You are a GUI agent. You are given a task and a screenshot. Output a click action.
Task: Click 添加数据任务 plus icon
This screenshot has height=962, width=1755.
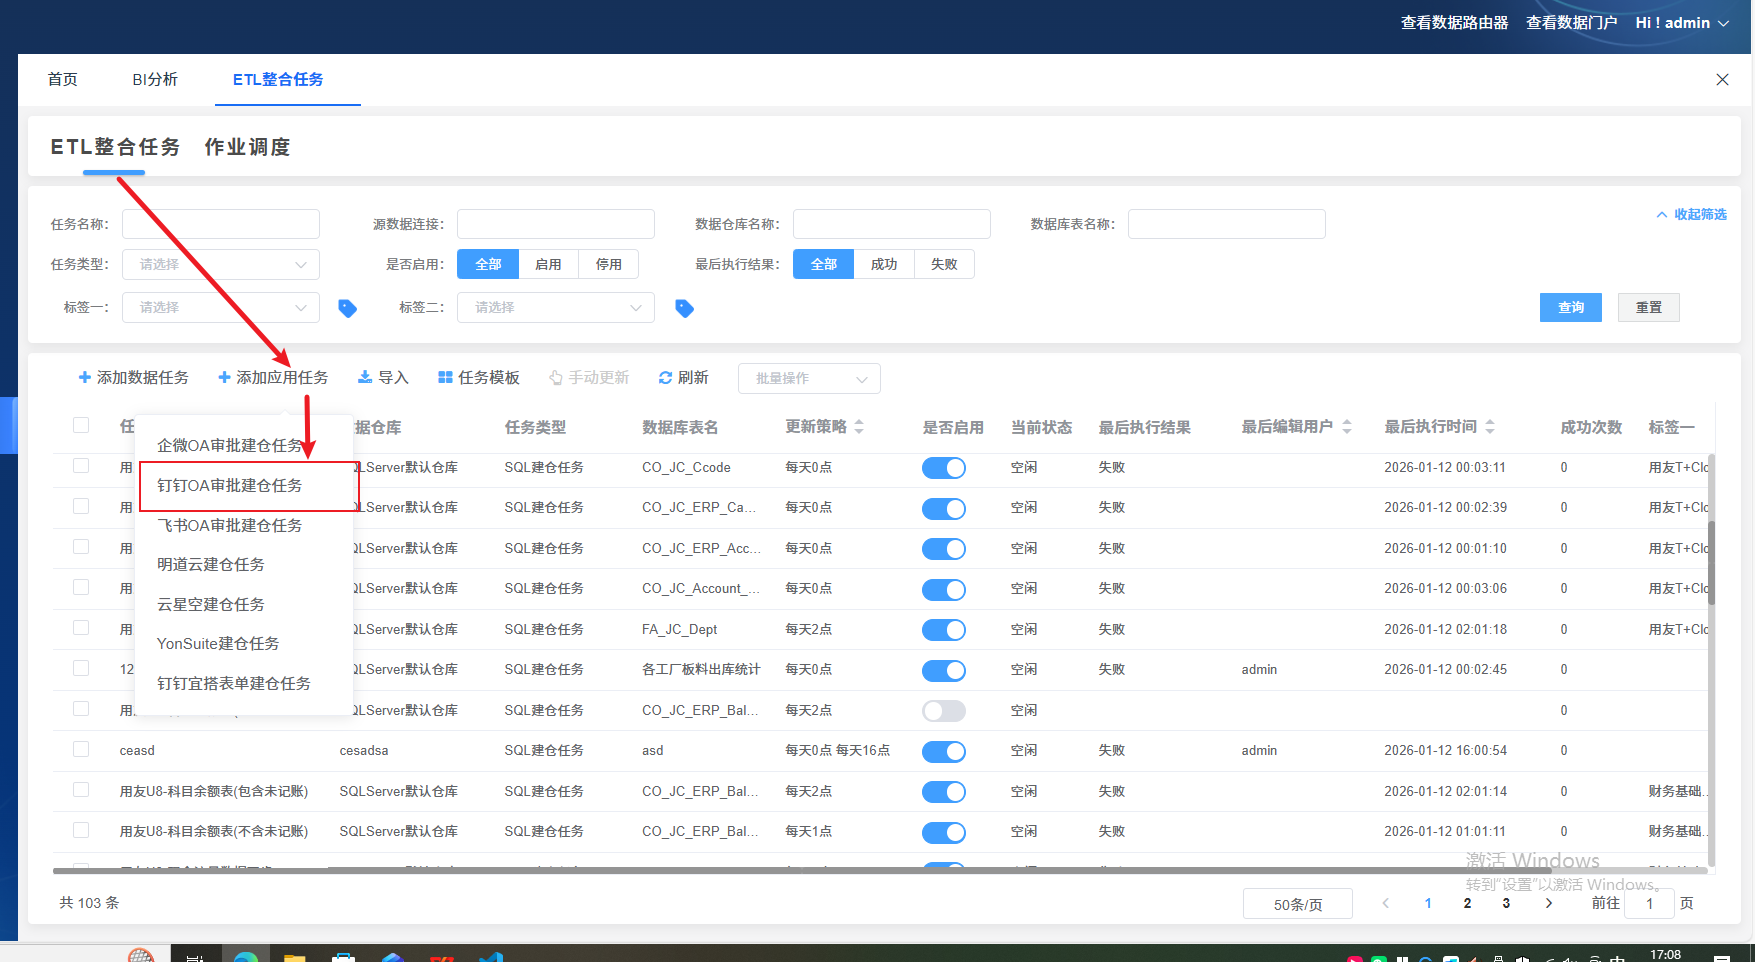(85, 377)
